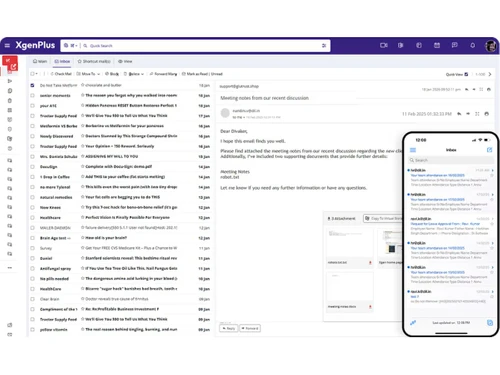This screenshot has height=375, width=500.
Task: Tick checkbox for 'DocuSign' email
Action: (32, 167)
